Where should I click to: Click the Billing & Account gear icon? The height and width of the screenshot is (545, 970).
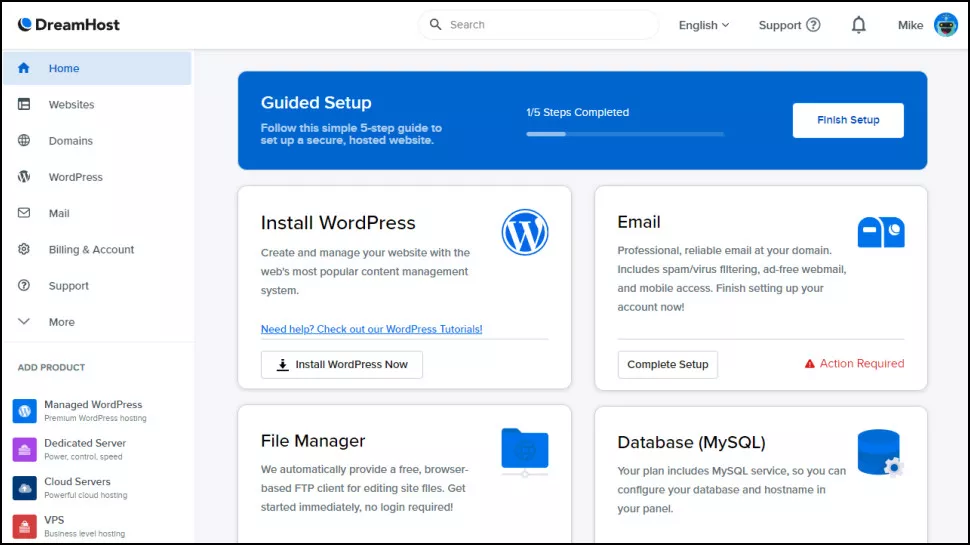[24, 249]
